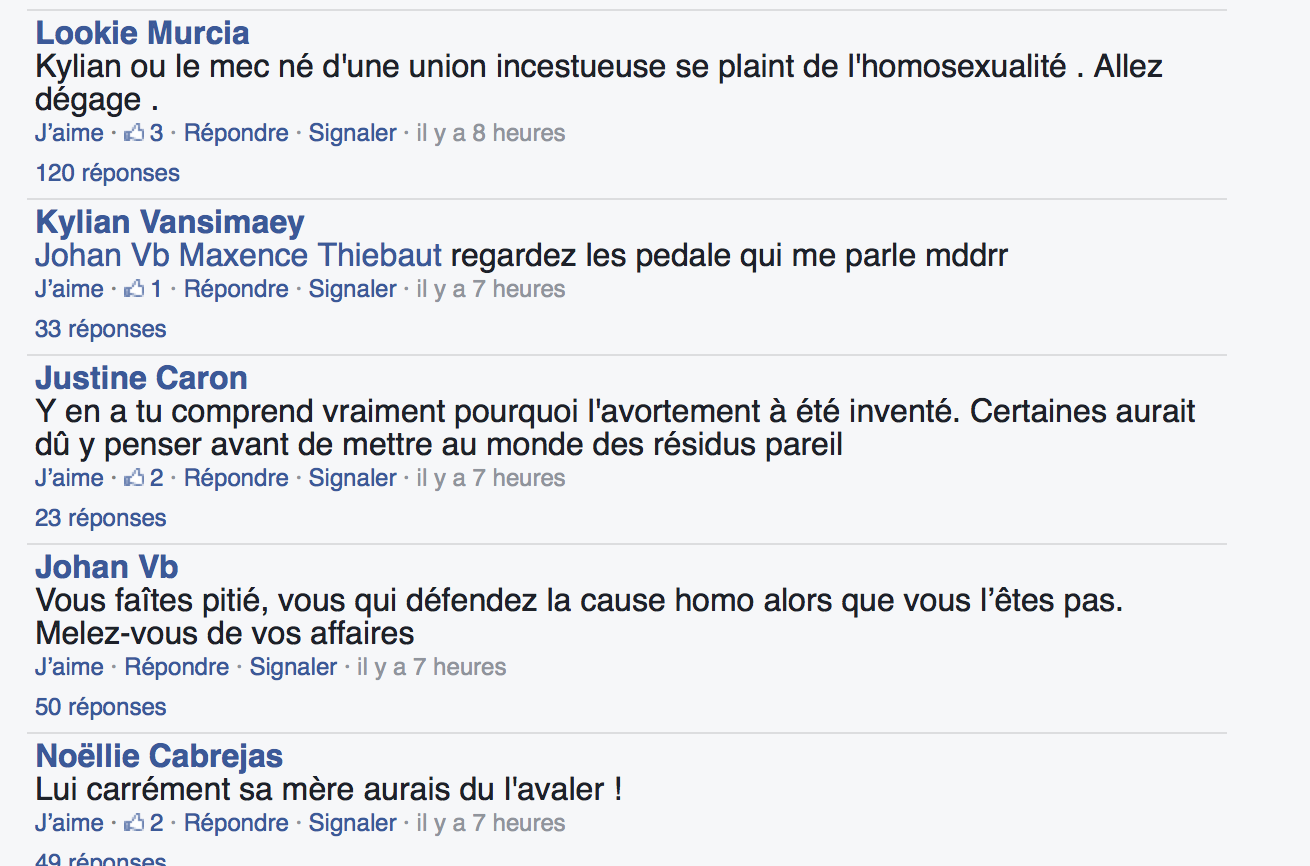Screen dimensions: 1310x866
Task: Reply to Noëllie Cabrejas's comment via Répondre
Action: 236,823
